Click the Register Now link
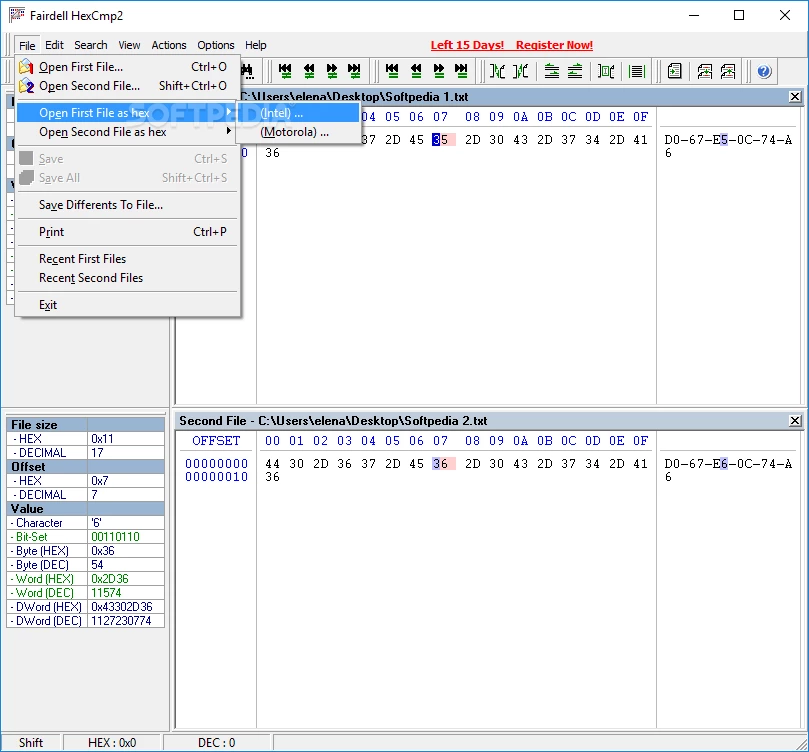 point(554,45)
